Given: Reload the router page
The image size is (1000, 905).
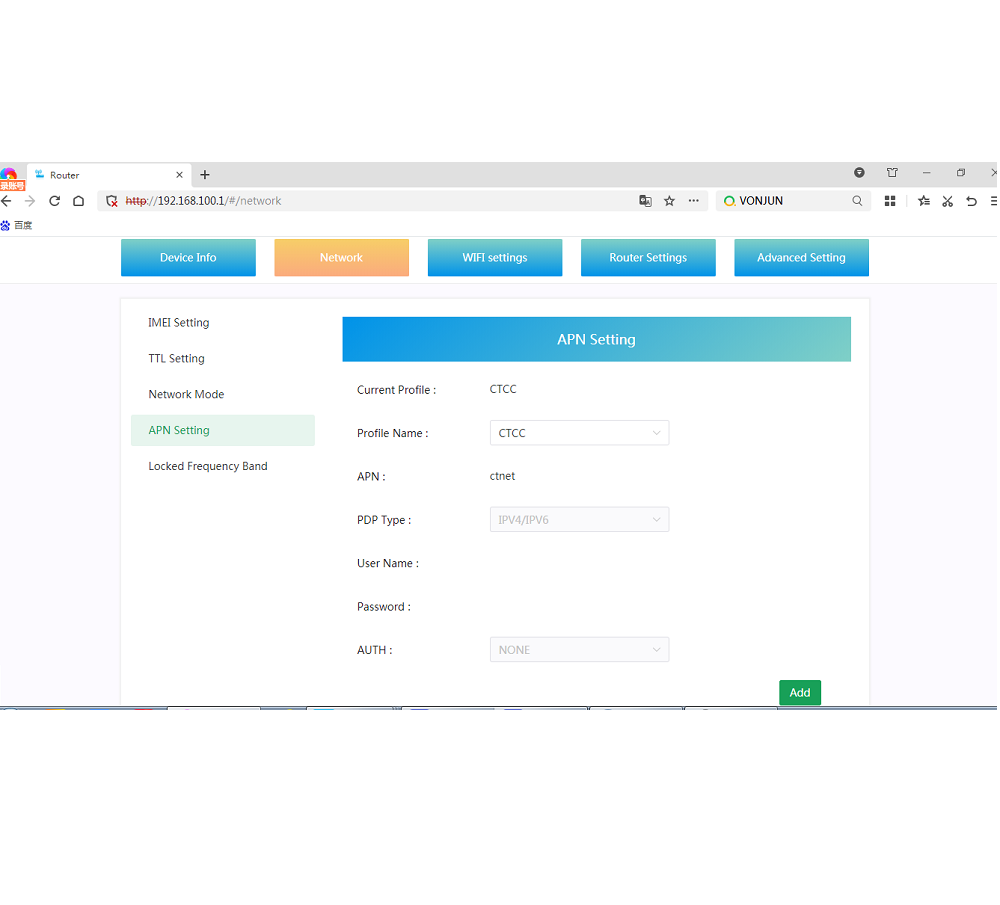Looking at the screenshot, I should tap(54, 201).
